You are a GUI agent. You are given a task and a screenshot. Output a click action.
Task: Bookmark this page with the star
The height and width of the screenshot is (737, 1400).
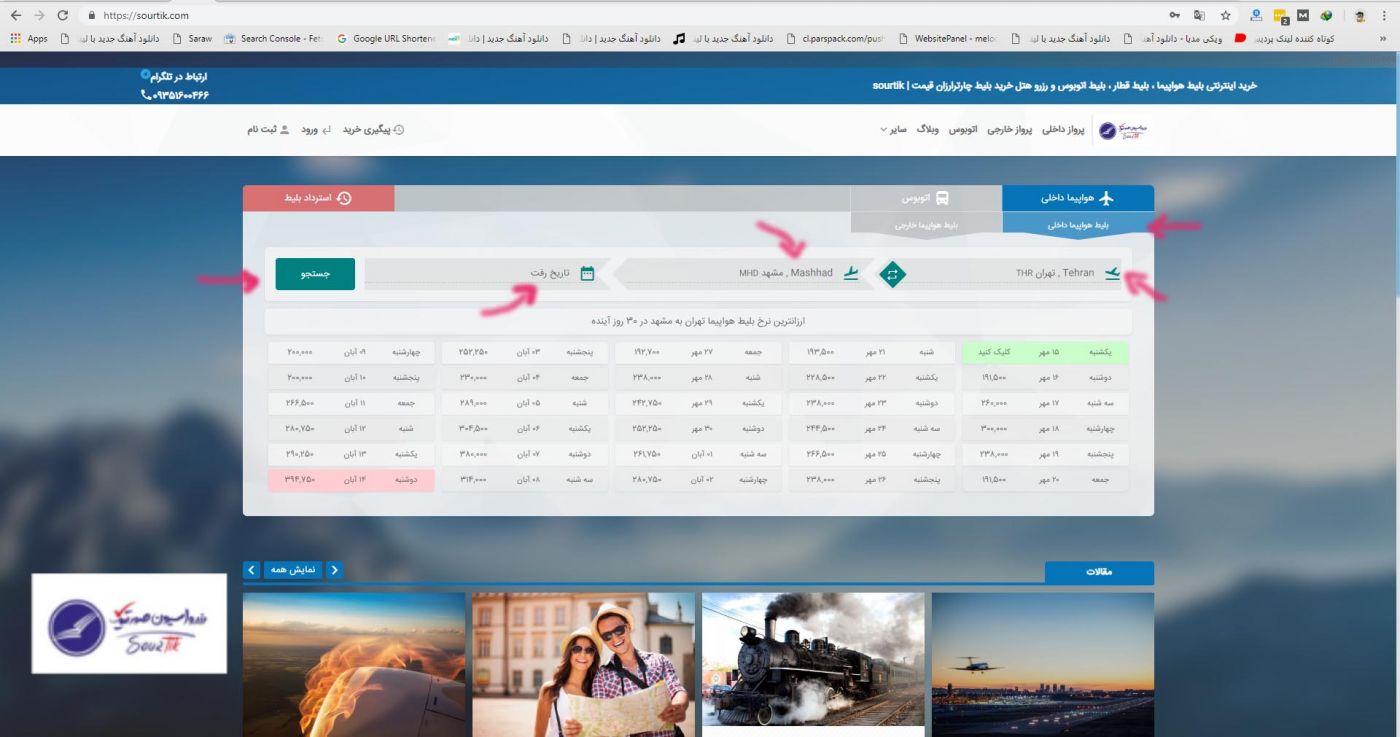click(x=1225, y=15)
